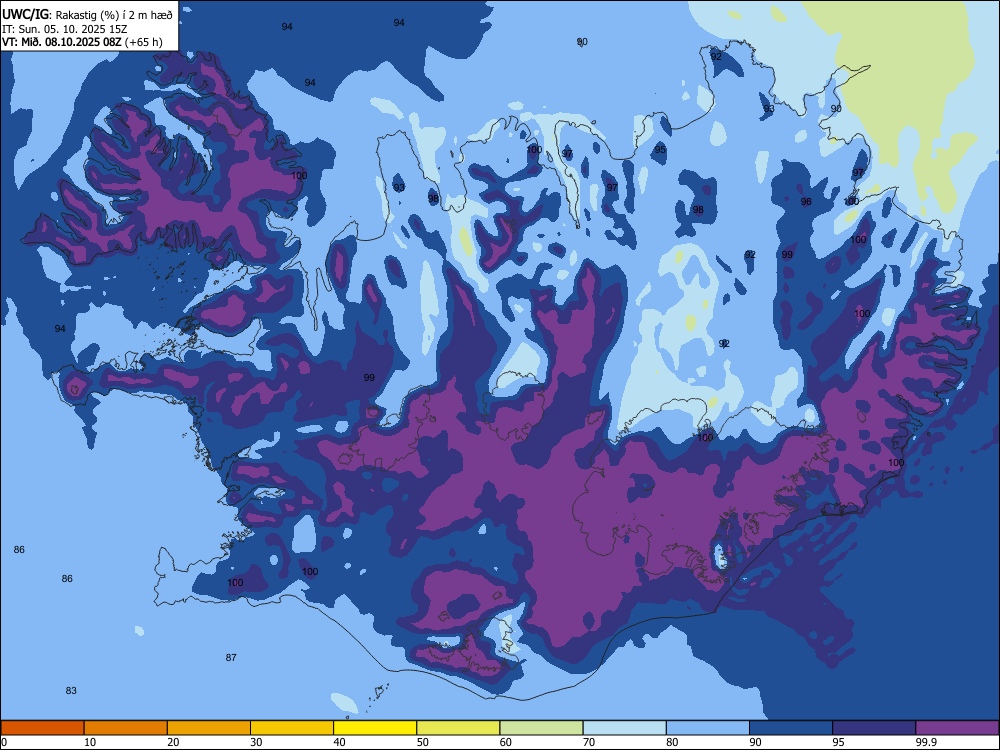Viewport: 1000px width, 750px height.
Task: Click the amber 30–40 legend swatch
Action: 292,728
